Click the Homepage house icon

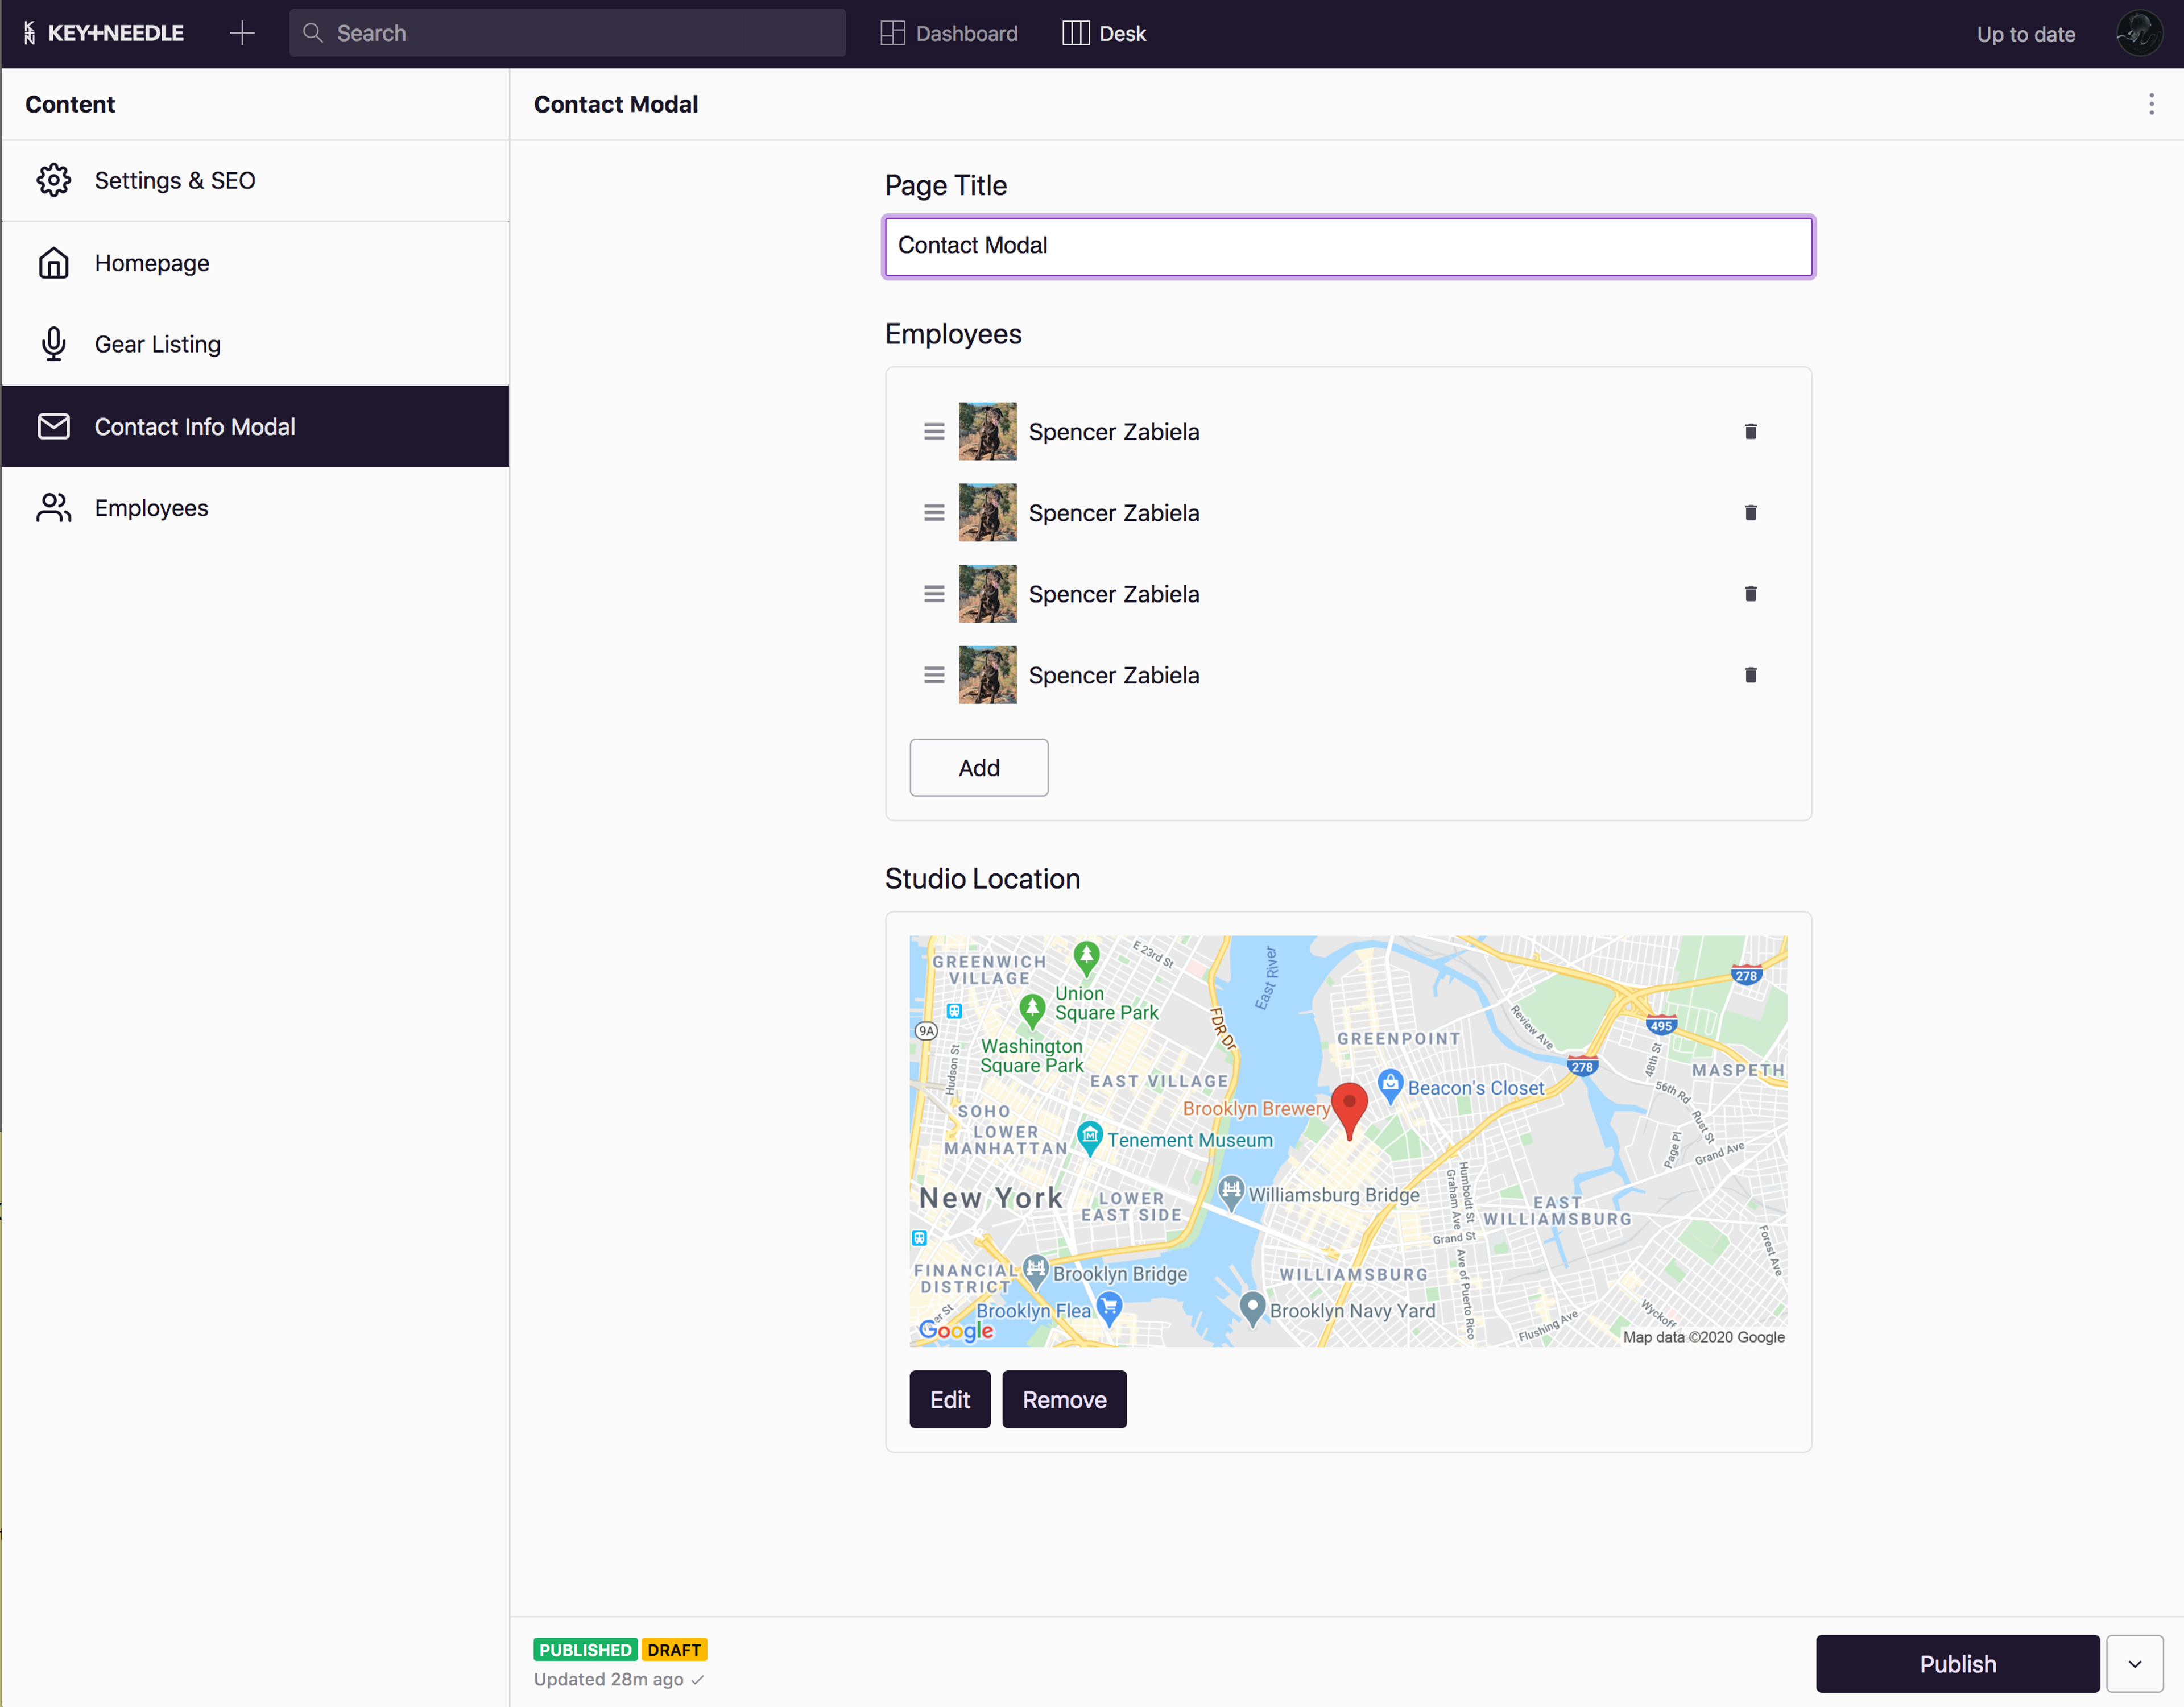click(54, 263)
